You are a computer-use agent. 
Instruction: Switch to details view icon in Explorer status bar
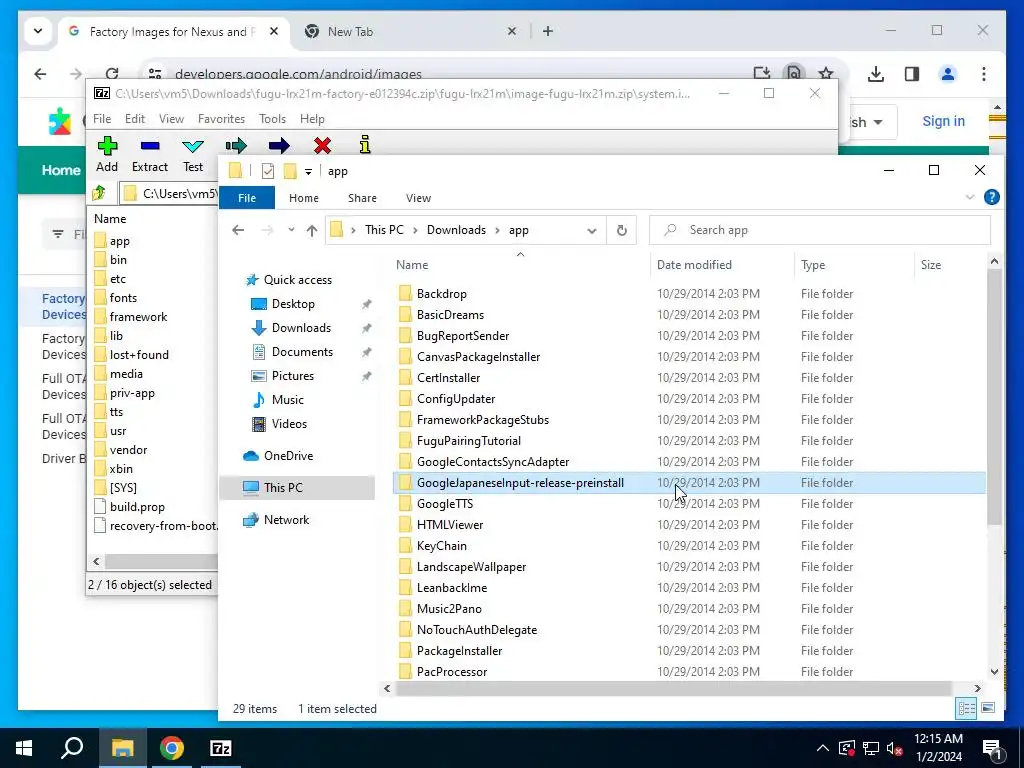(x=966, y=708)
